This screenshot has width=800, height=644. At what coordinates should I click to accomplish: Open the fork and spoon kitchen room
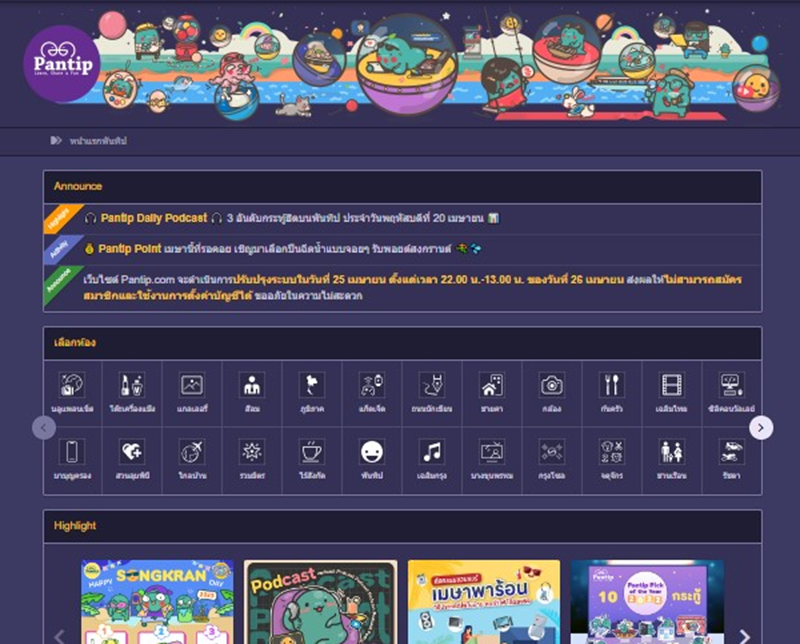612,385
